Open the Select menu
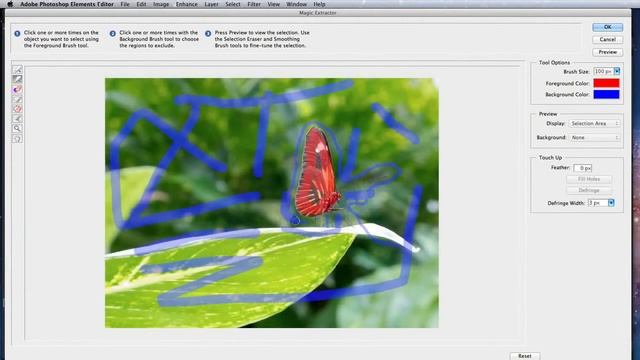640x360 pixels. [x=233, y=4]
